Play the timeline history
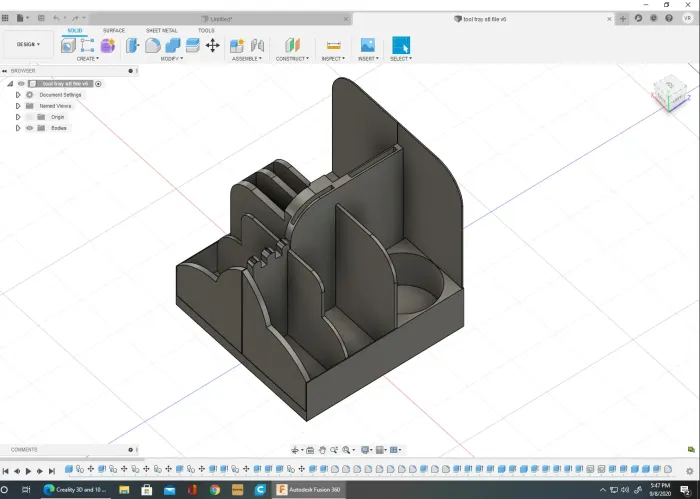Image resolution: width=700 pixels, height=499 pixels. pos(29,471)
